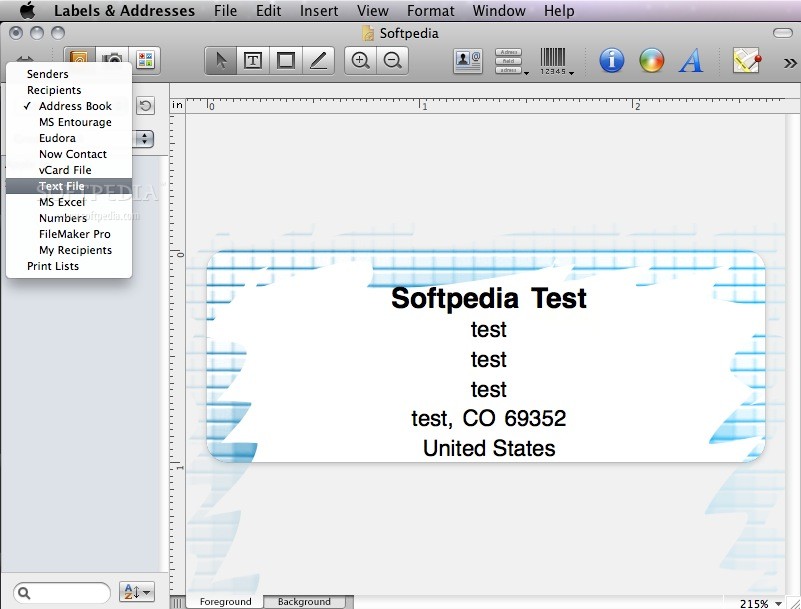
Task: Switch to the Background tab
Action: coord(306,601)
